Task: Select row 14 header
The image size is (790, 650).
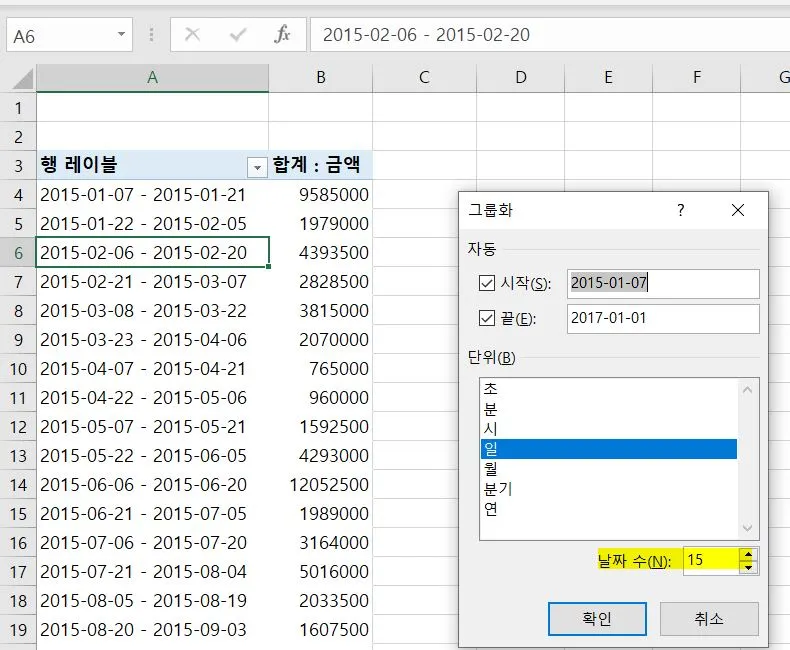Action: [18, 485]
